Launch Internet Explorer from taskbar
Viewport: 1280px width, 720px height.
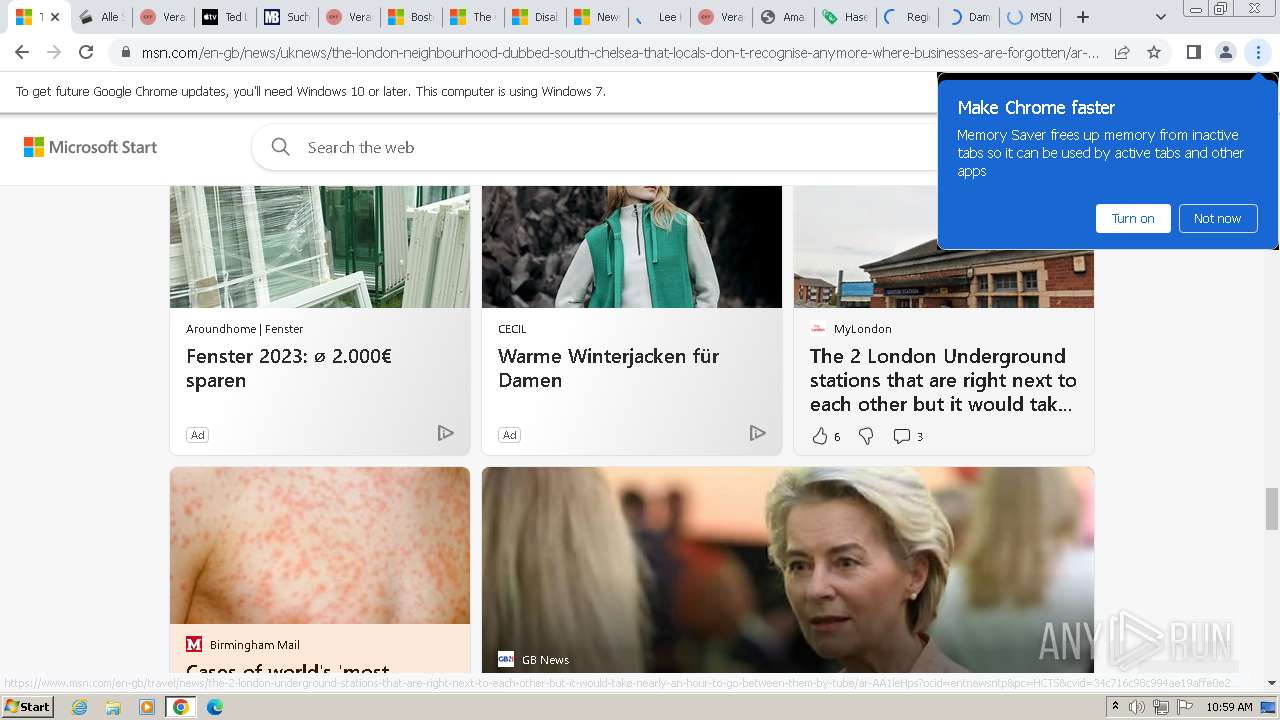point(79,707)
